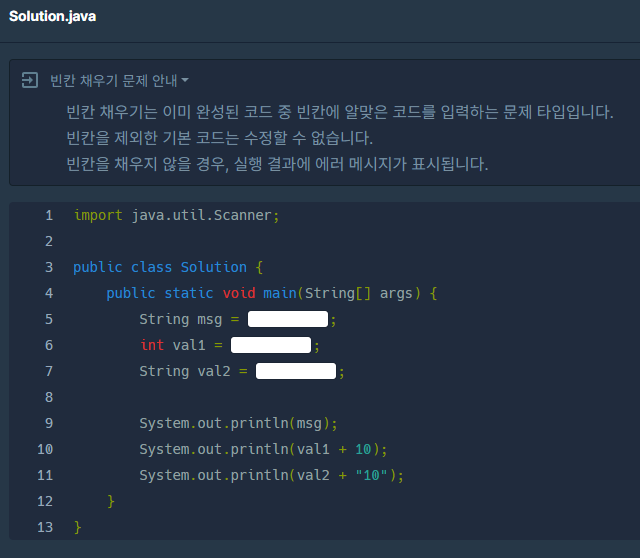Screen dimensions: 640x558
Task: Click the first guide sentence about 빈칸 채우기는
Action: pos(340,112)
